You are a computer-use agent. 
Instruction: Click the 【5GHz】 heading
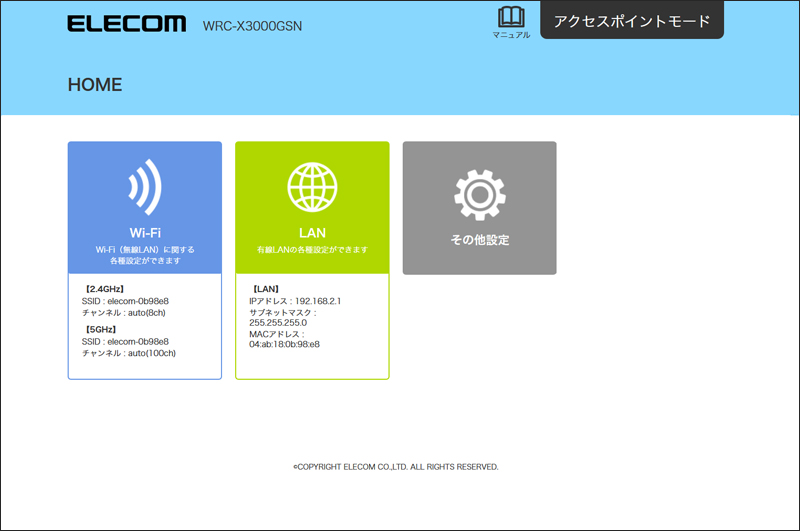tap(101, 330)
